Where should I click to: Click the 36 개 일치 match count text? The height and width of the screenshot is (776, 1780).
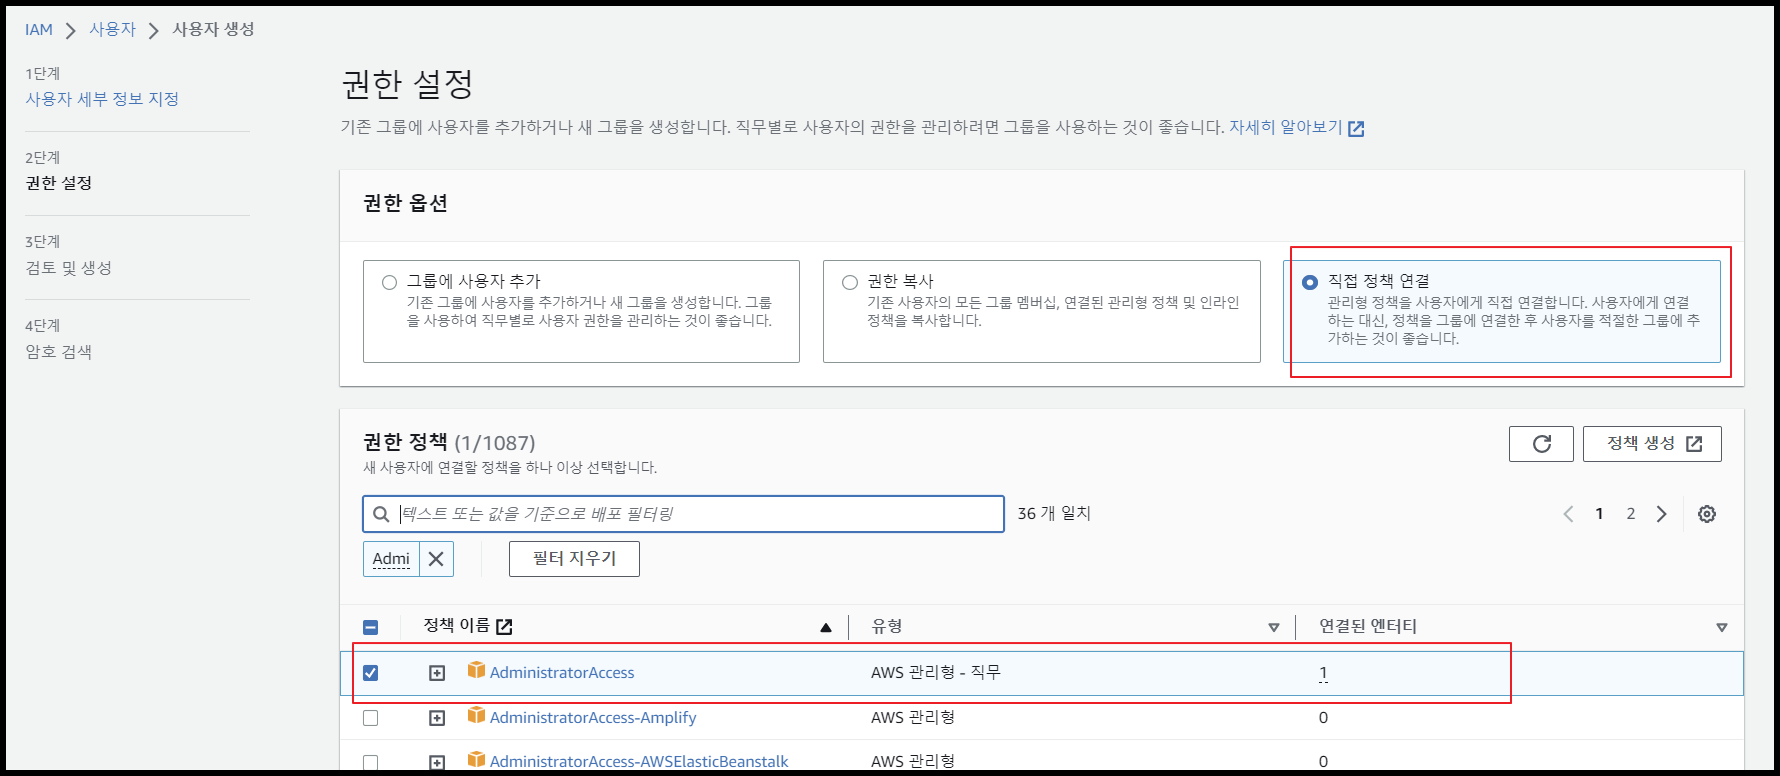click(x=1054, y=513)
